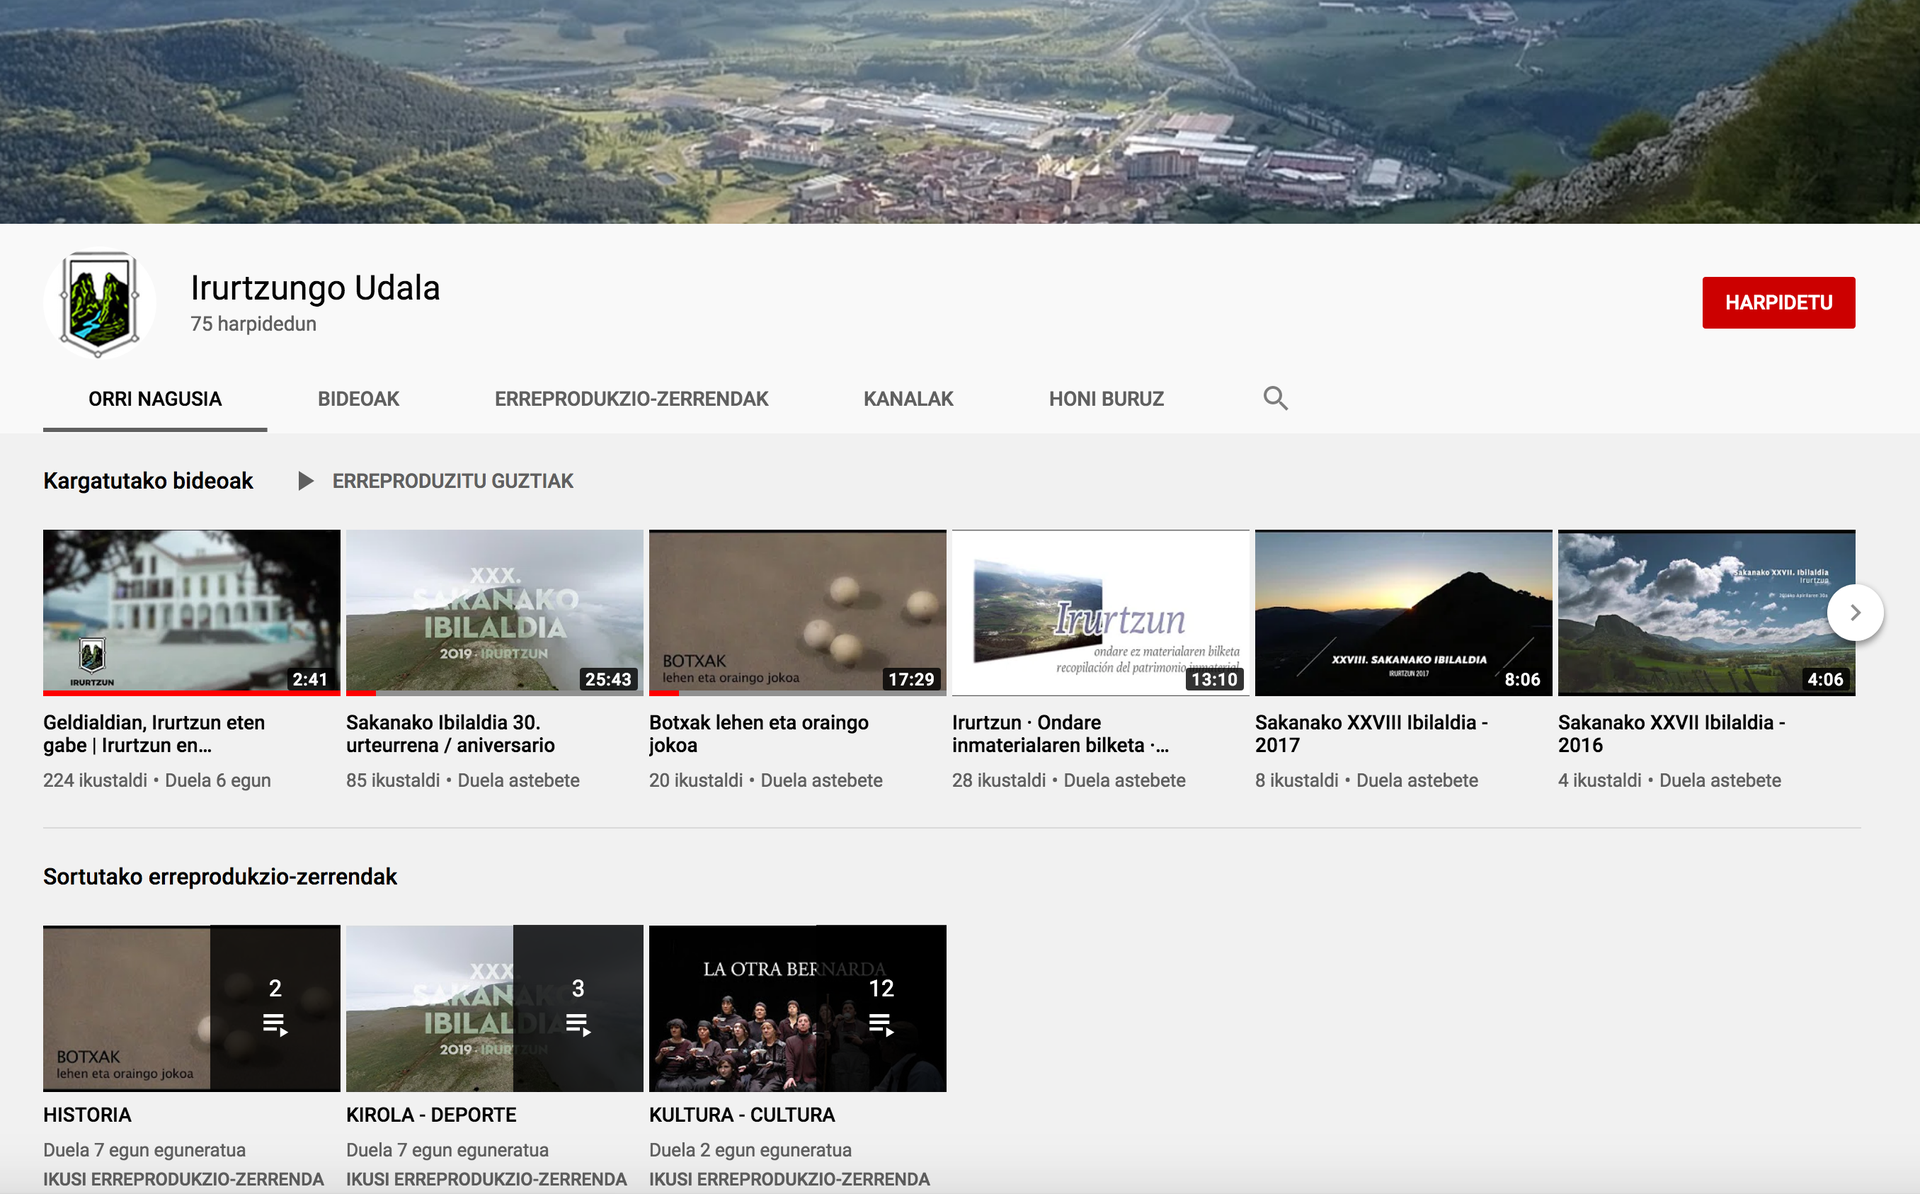The height and width of the screenshot is (1194, 1920).
Task: Click IKUSI ERREPRODUKZIO-ZERRENDA under KULTURA - CULTURA
Action: pos(789,1179)
